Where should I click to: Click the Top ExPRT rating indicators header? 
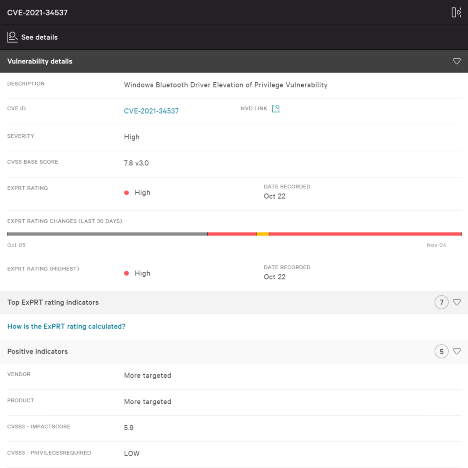pyautogui.click(x=234, y=302)
